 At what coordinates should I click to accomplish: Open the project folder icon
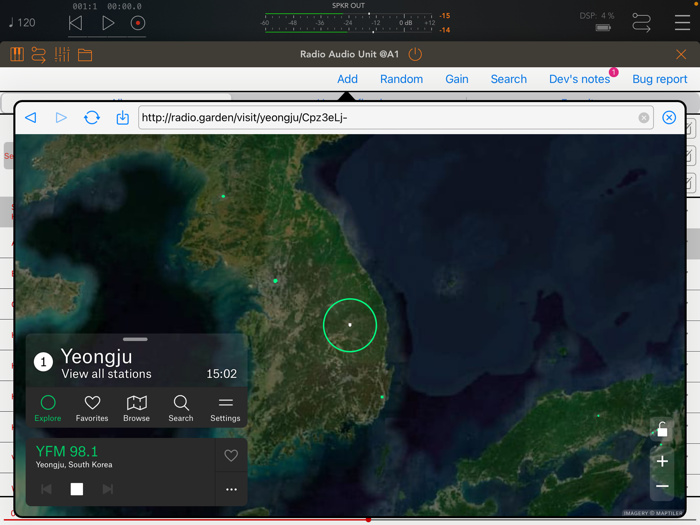tap(85, 55)
